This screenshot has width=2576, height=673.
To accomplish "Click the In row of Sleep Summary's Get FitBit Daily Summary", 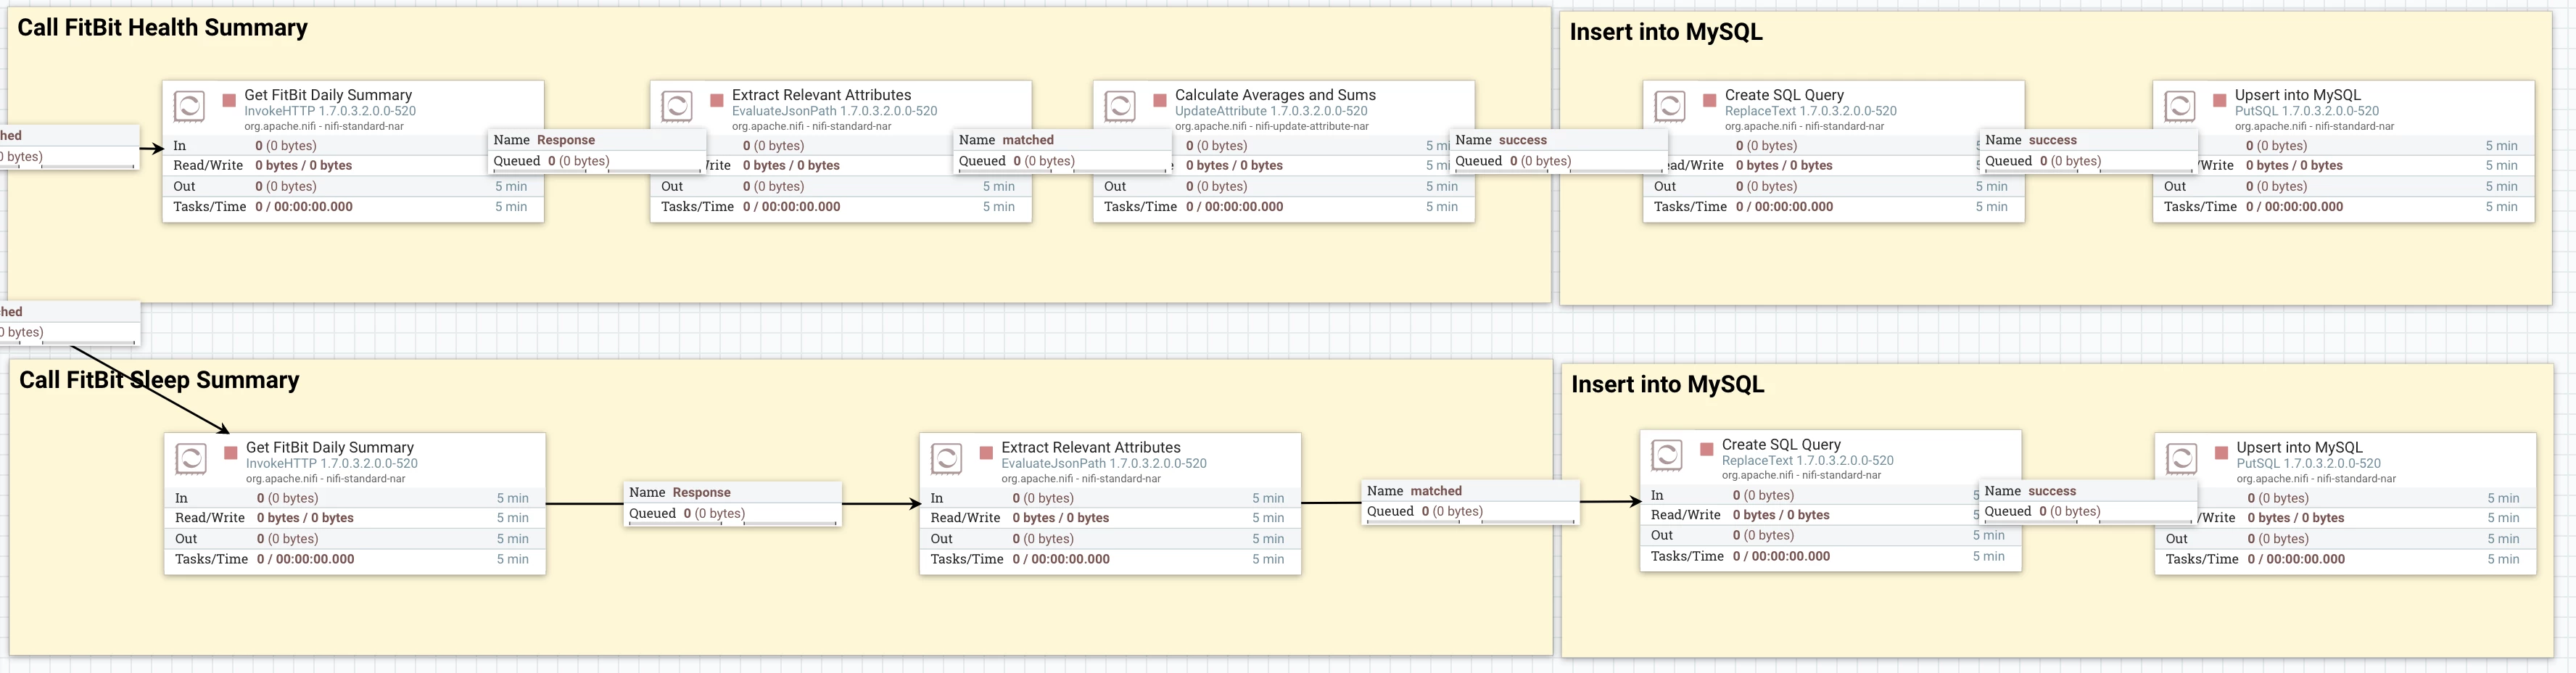I will tap(355, 498).
